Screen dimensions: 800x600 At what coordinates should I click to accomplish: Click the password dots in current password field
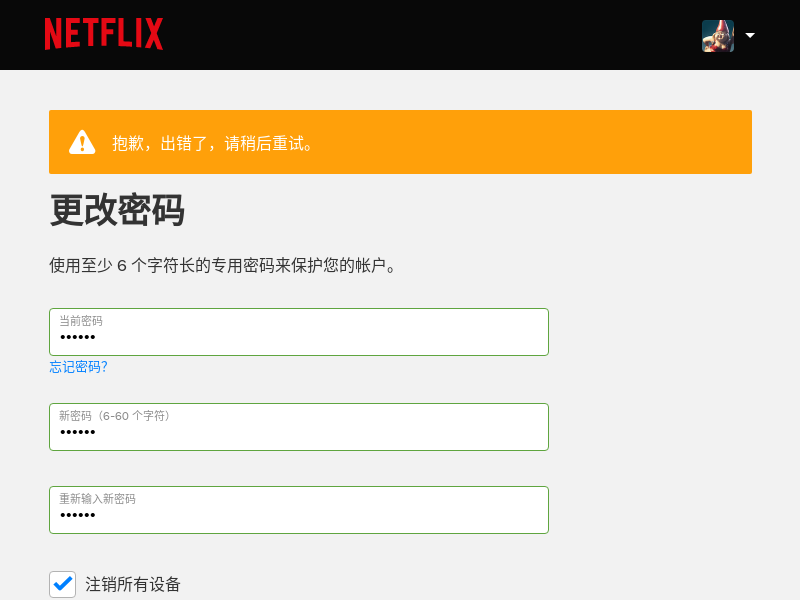(x=78, y=337)
